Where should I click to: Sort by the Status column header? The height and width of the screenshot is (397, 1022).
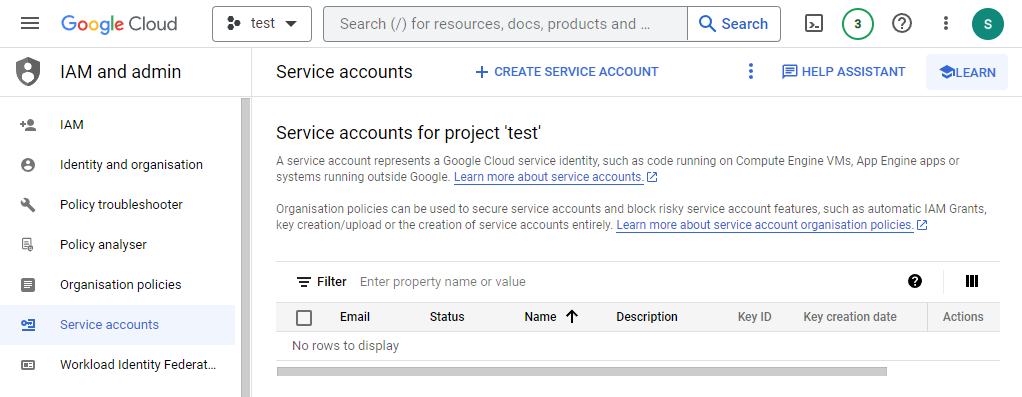tap(447, 317)
